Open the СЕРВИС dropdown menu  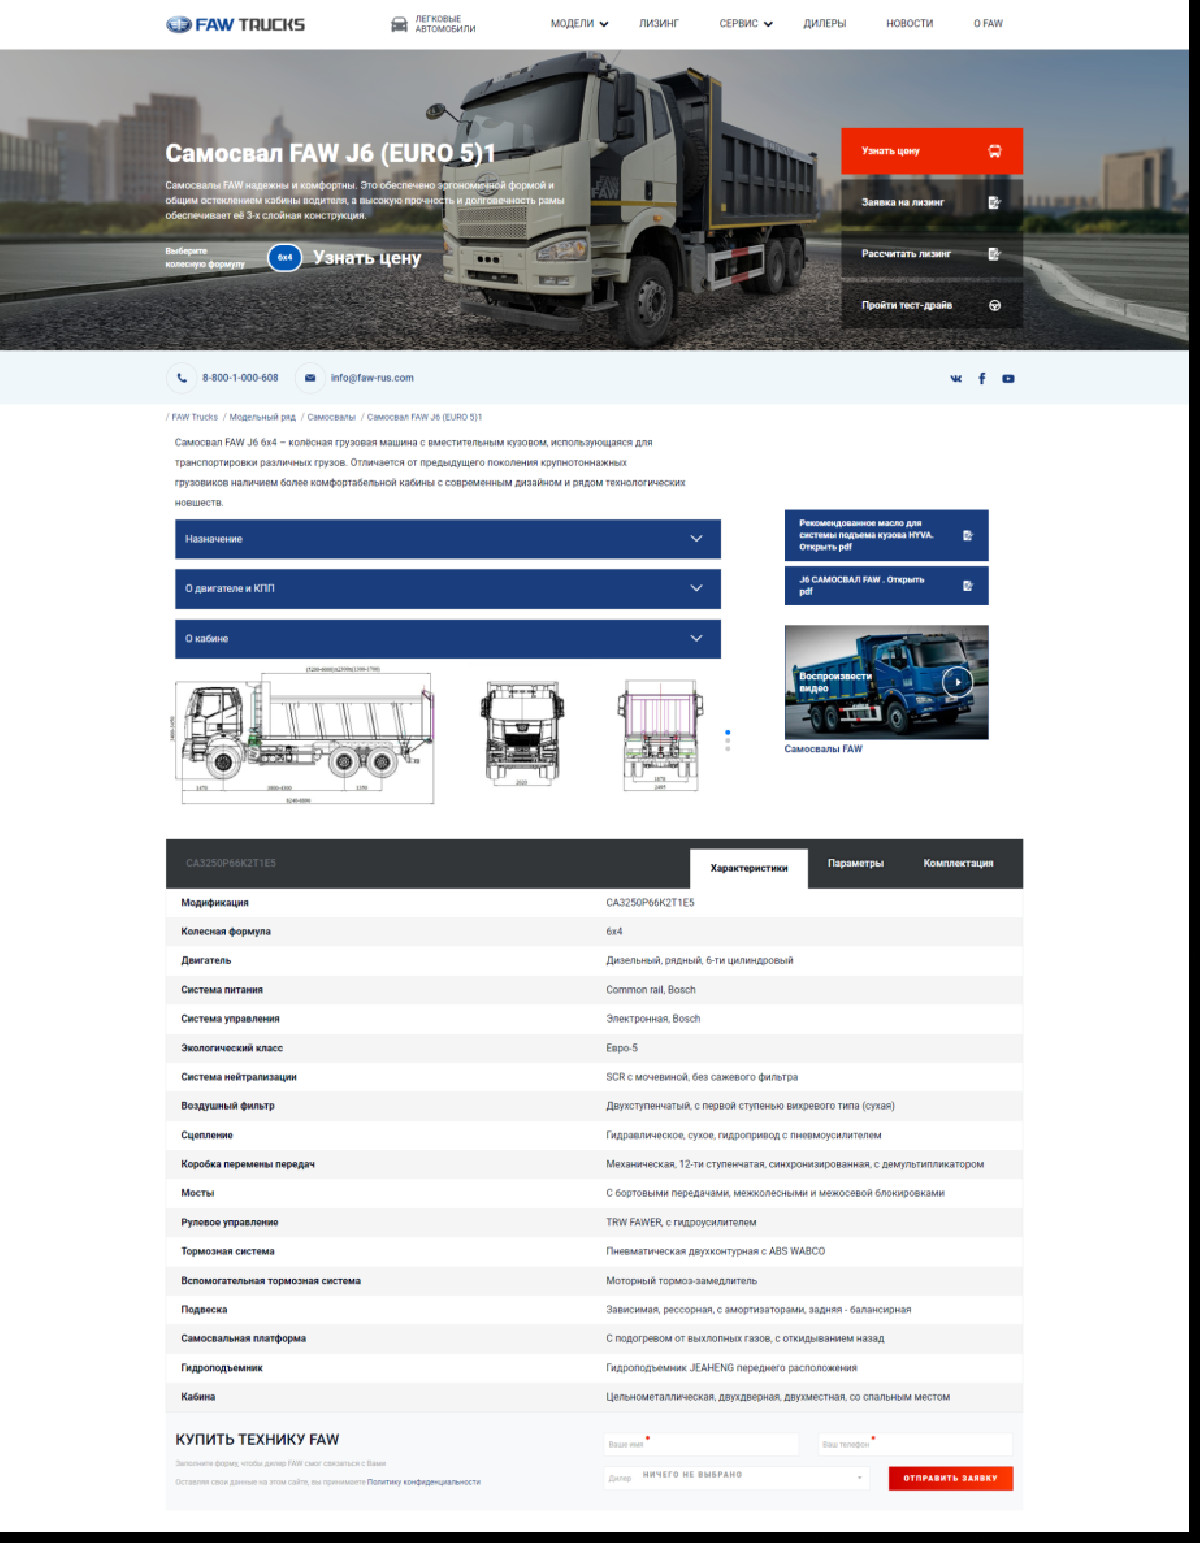(746, 24)
